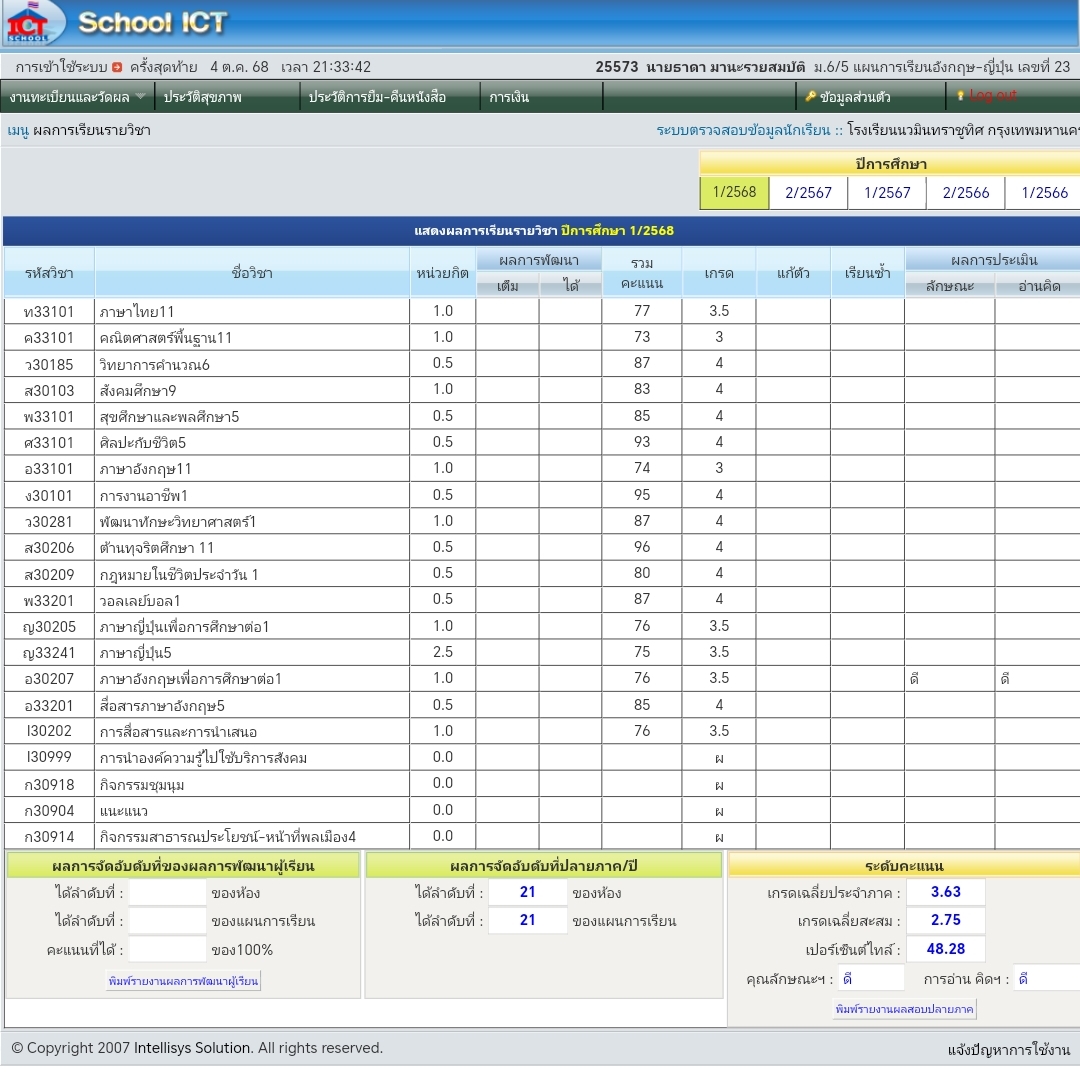Click the key icon next to ข้อมูลส่วนตัว
1080x1077 pixels.
coord(811,97)
